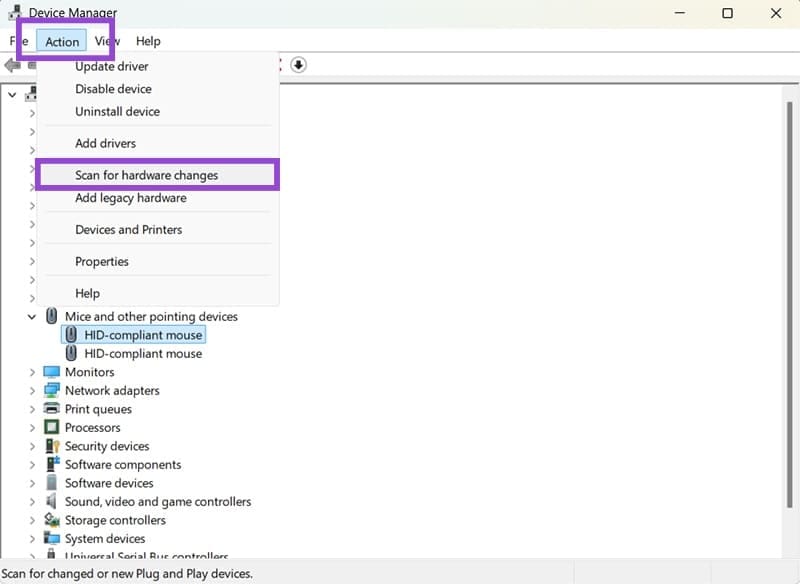
Task: Select the second HID-compliant mouse entry
Action: pyautogui.click(x=141, y=353)
